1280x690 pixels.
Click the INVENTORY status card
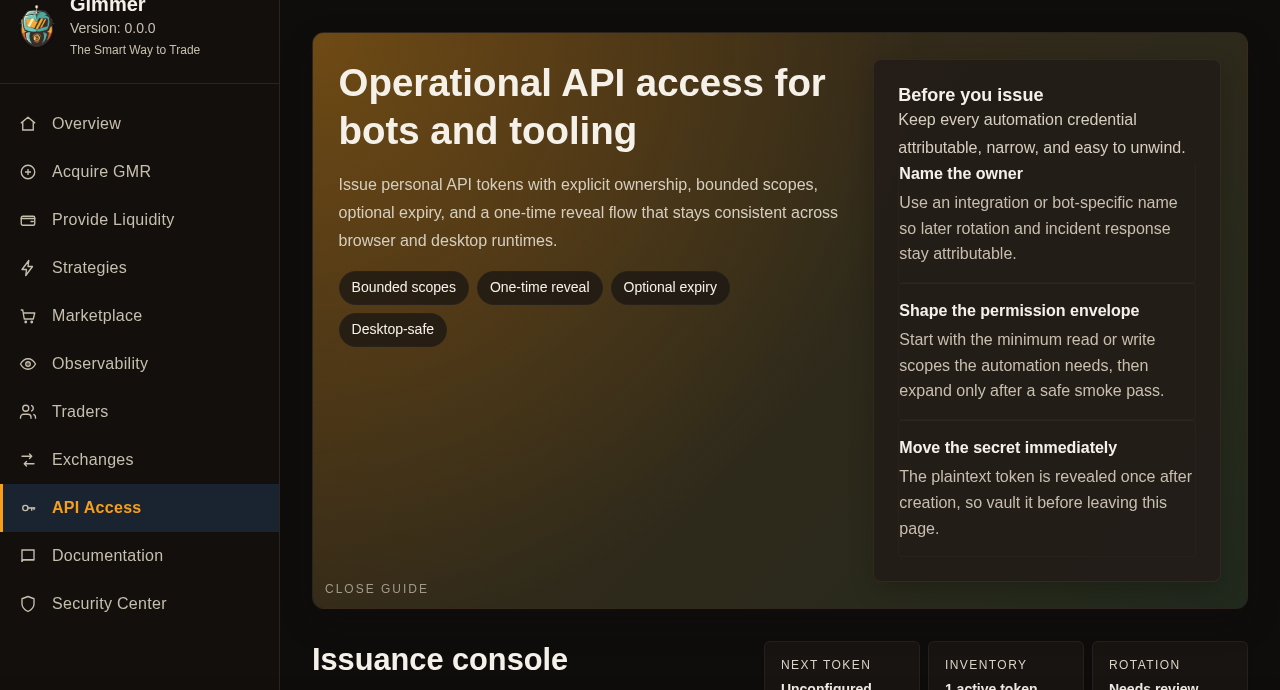tap(1006, 666)
